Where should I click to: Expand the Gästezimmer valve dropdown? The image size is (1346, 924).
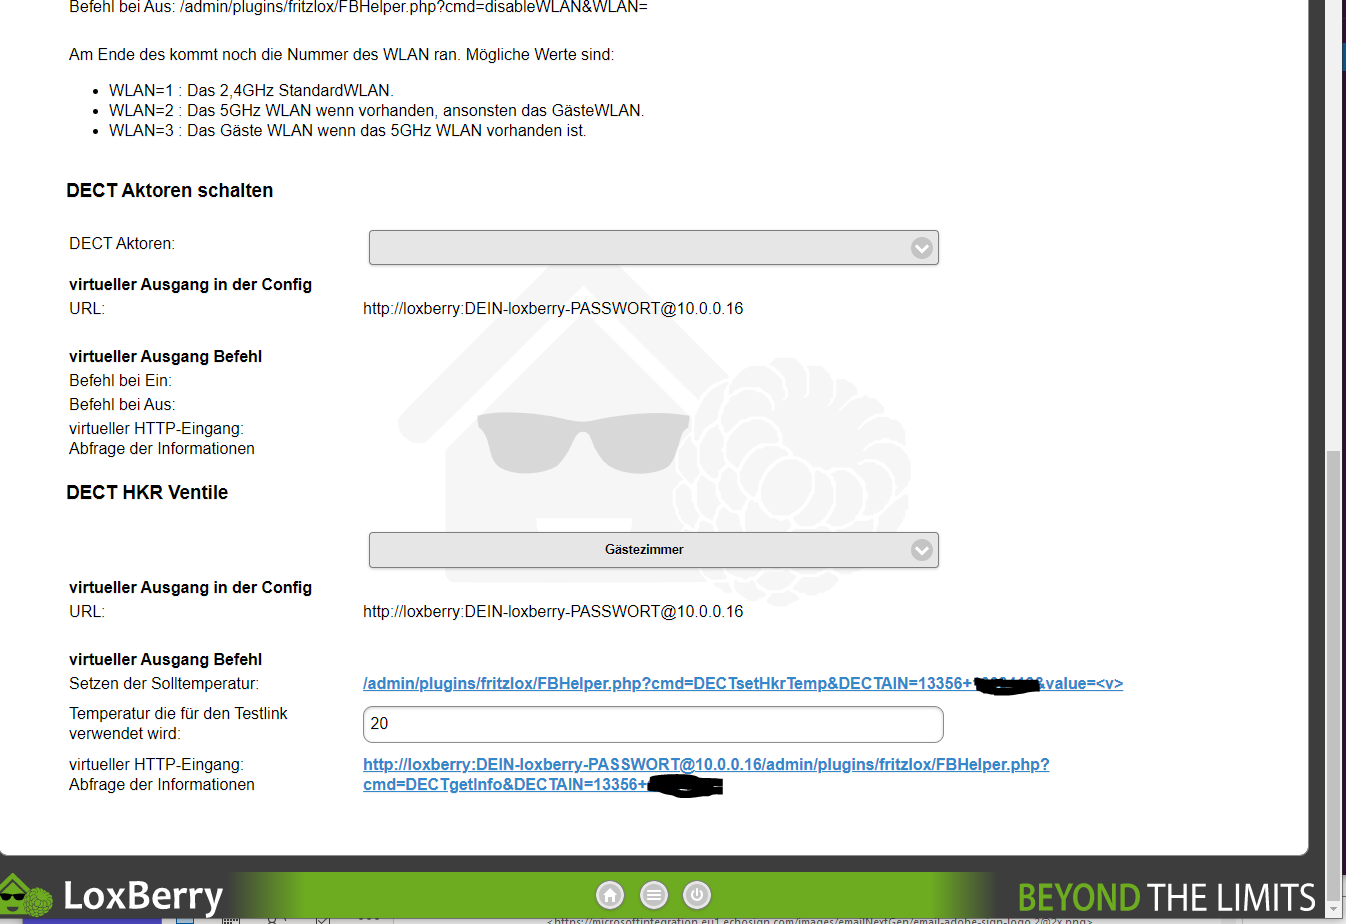point(644,550)
